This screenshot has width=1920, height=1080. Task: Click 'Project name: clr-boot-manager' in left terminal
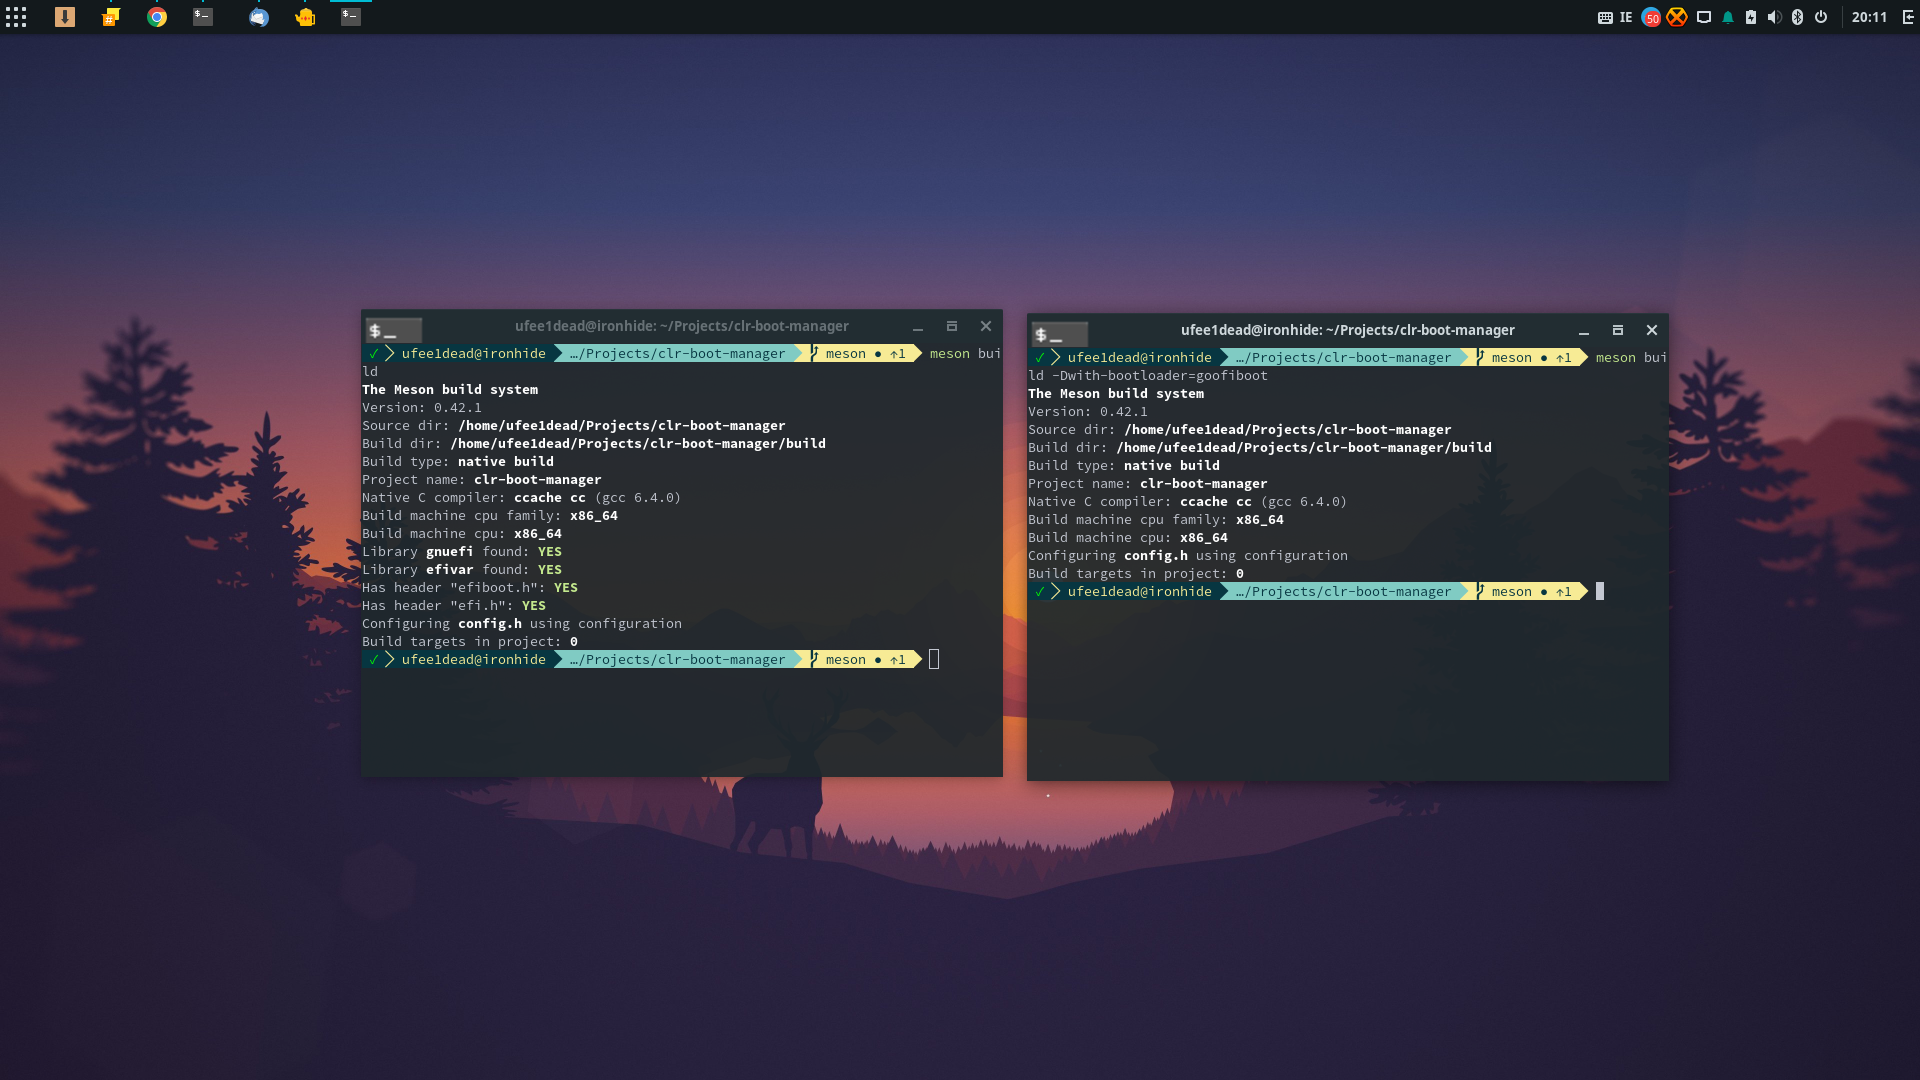coord(482,480)
